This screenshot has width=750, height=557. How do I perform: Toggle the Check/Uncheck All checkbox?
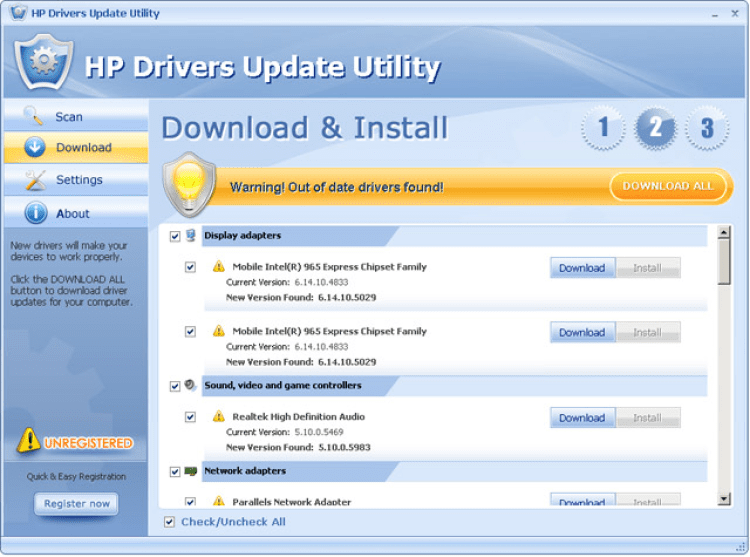[x=169, y=522]
